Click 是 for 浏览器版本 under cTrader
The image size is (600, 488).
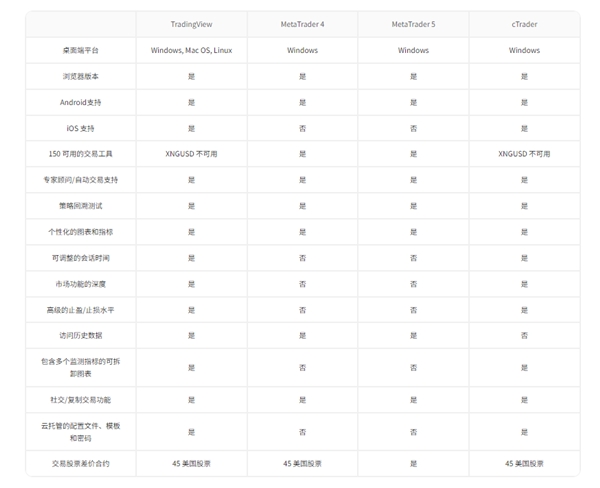tap(524, 77)
